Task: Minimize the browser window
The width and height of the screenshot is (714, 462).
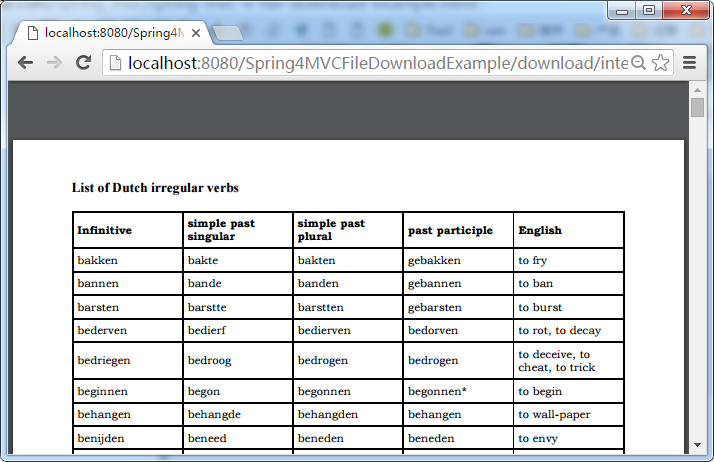Action: coord(622,11)
